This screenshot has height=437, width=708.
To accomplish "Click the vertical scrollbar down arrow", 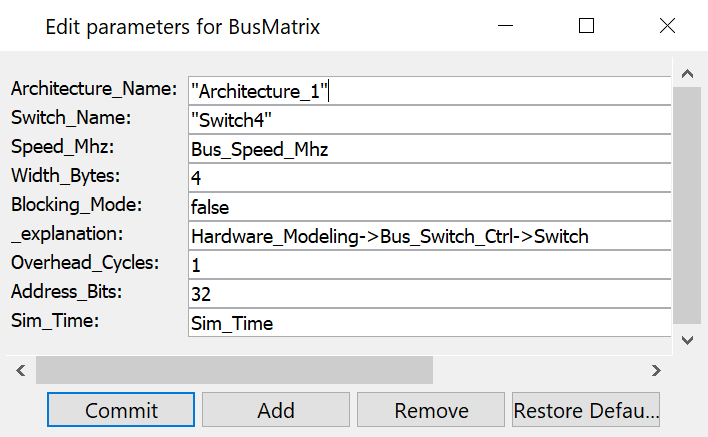I will coord(687,340).
